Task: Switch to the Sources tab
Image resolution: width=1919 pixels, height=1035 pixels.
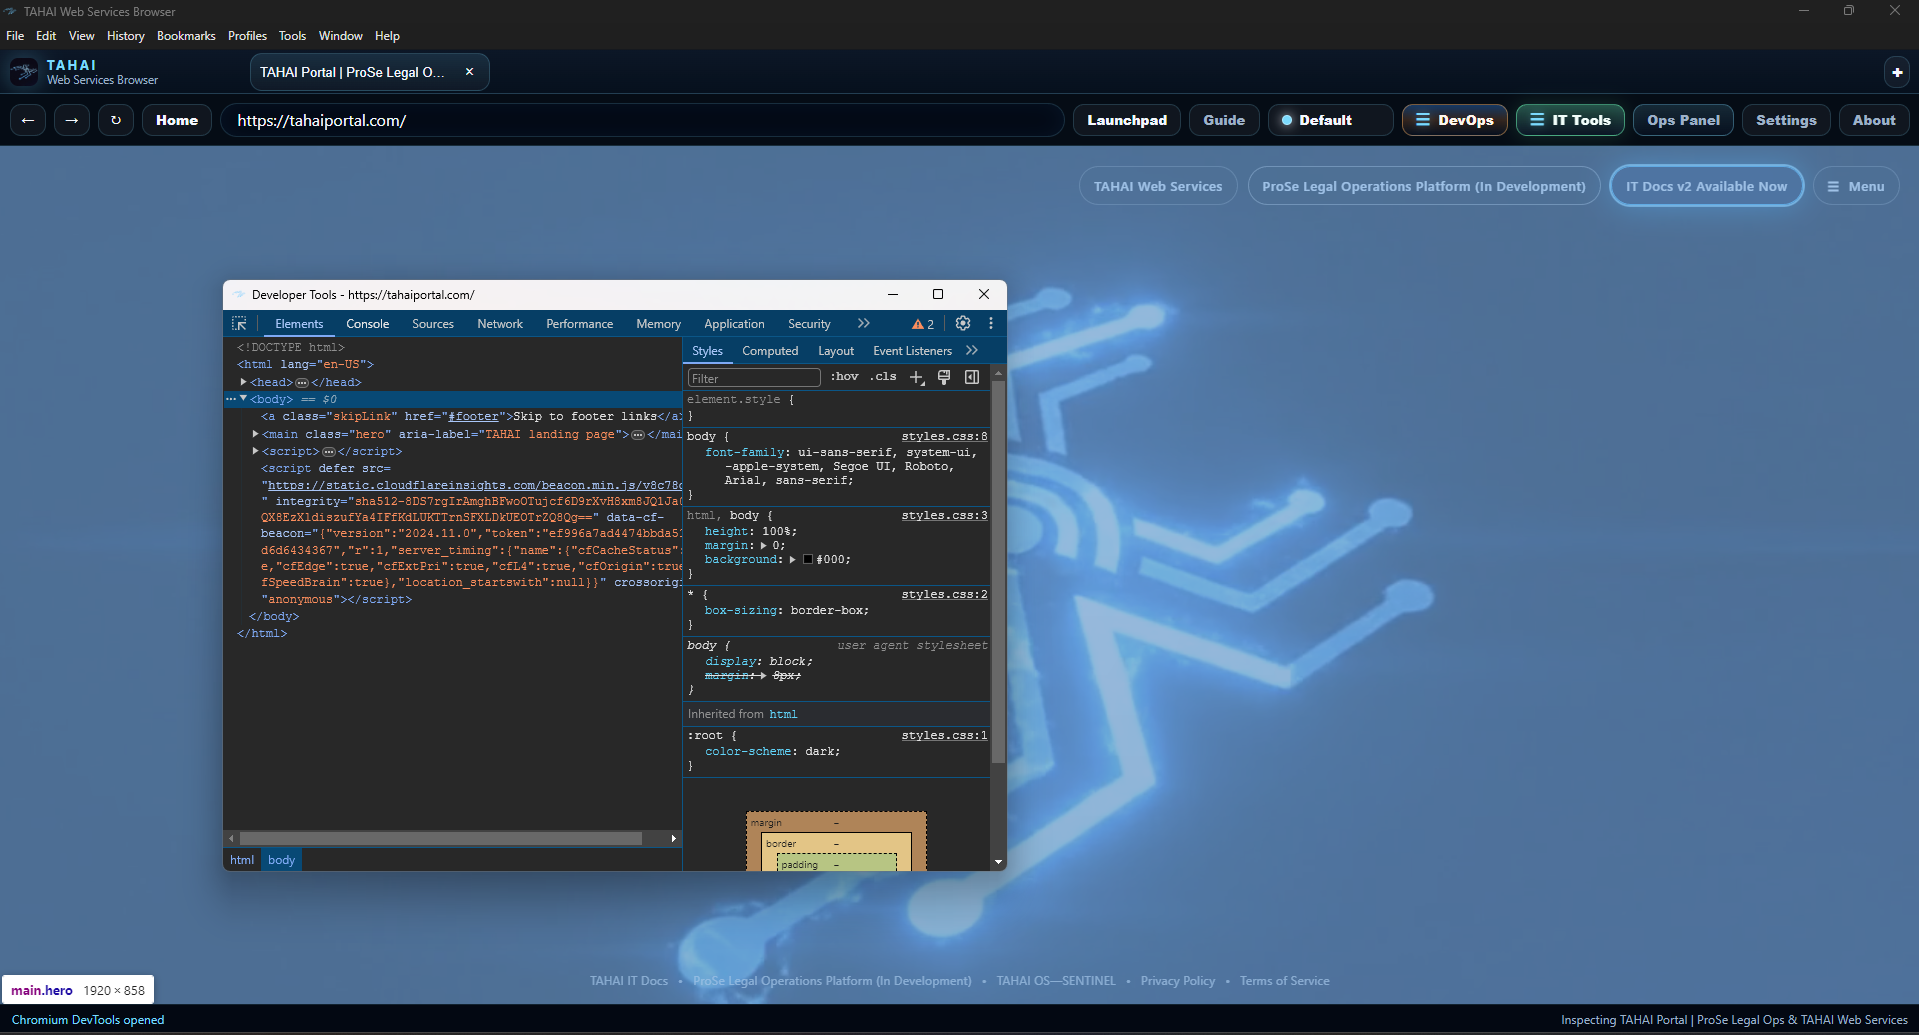Action: [x=432, y=324]
